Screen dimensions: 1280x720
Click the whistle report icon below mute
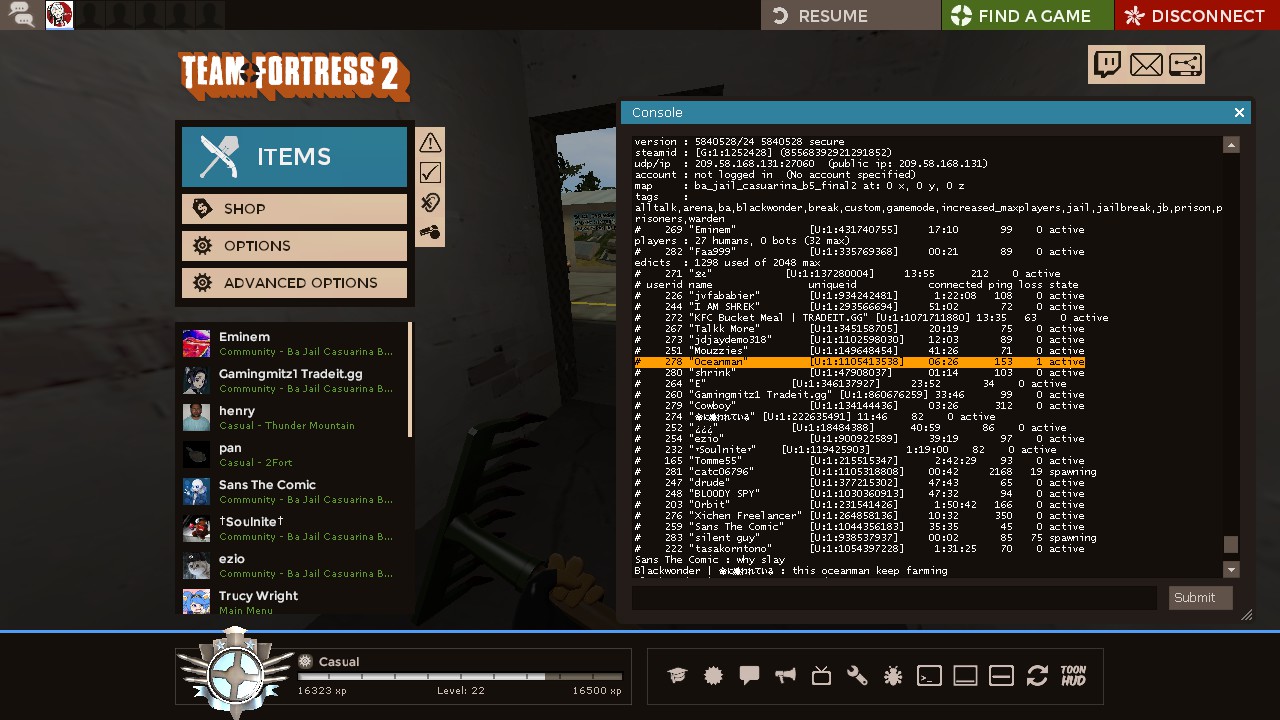430,232
